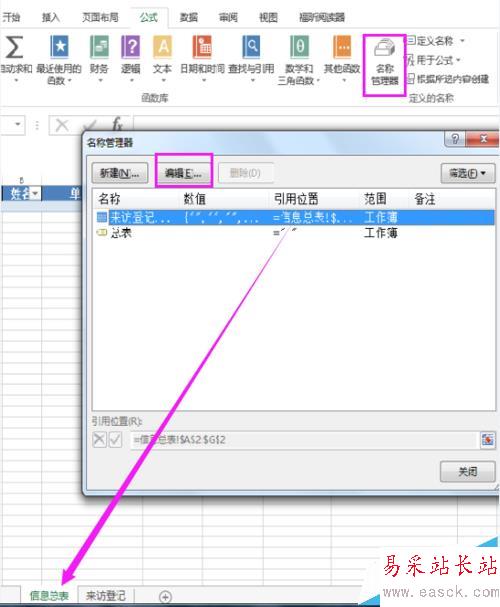Open the Text (文本) functions icon
The height and width of the screenshot is (607, 500).
coord(163,46)
